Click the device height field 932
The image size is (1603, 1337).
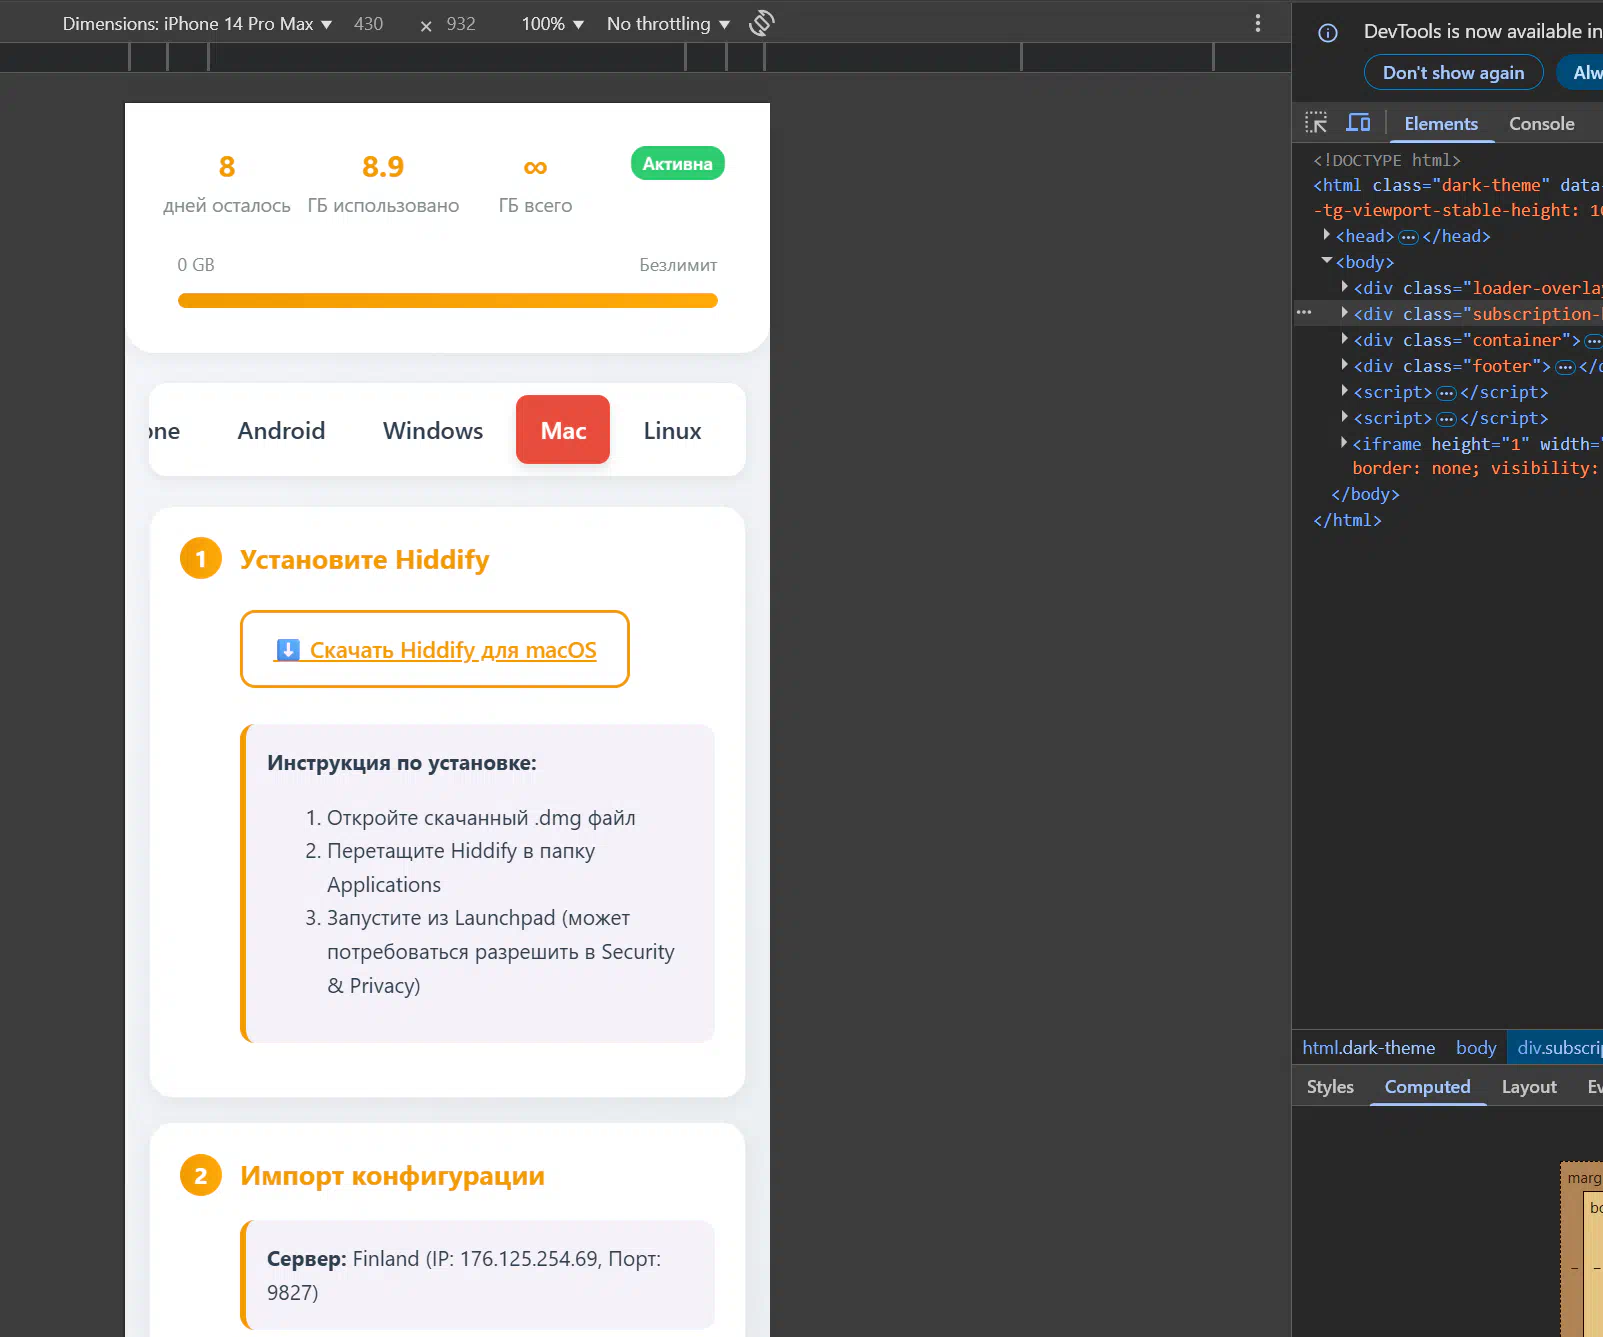461,23
